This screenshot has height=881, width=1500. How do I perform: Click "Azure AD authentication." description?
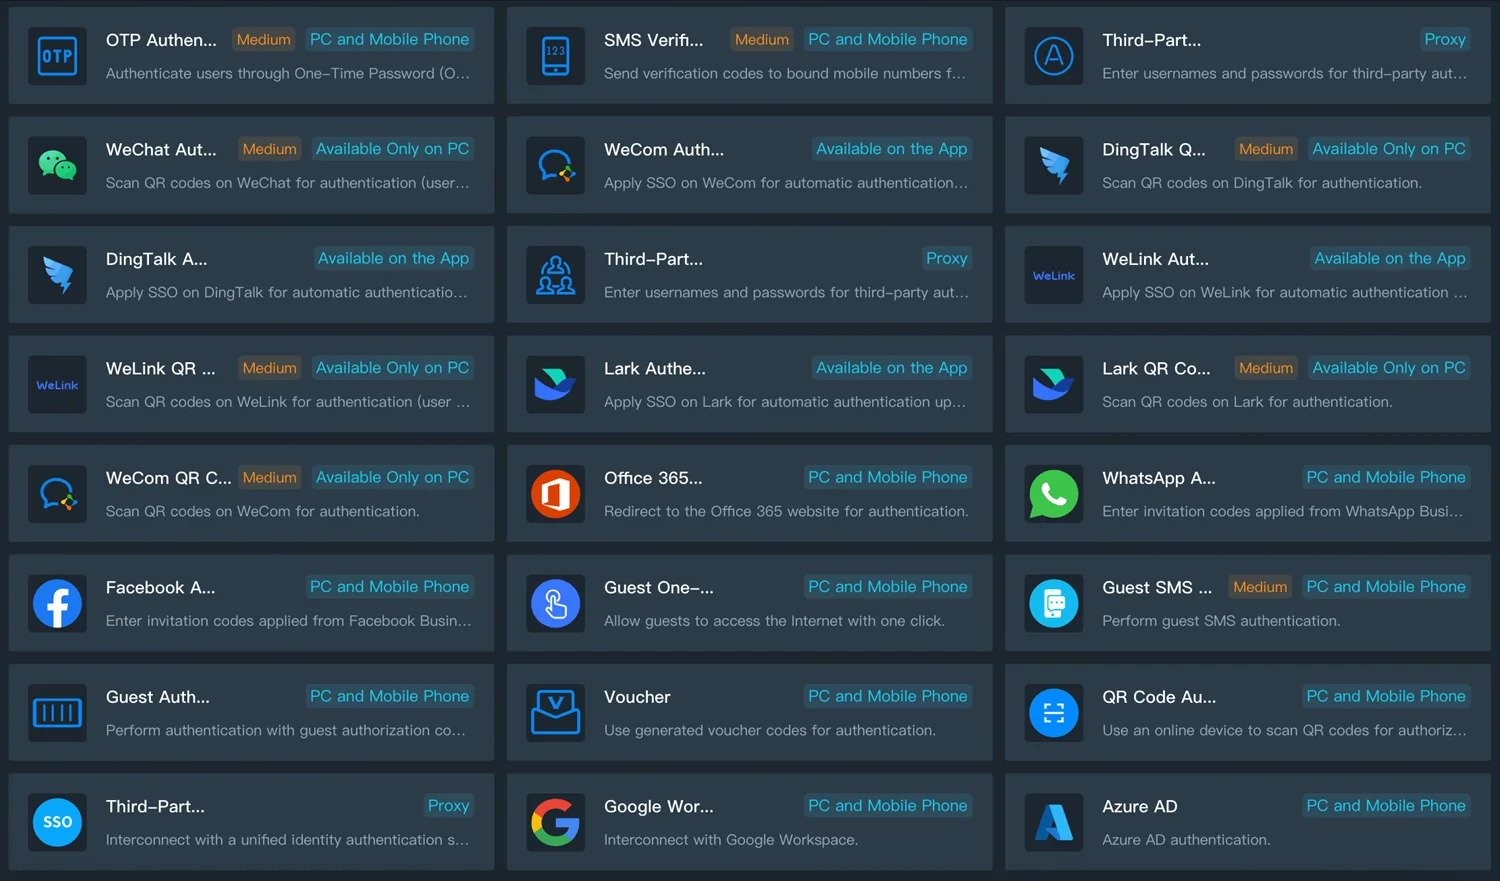pos(1186,840)
